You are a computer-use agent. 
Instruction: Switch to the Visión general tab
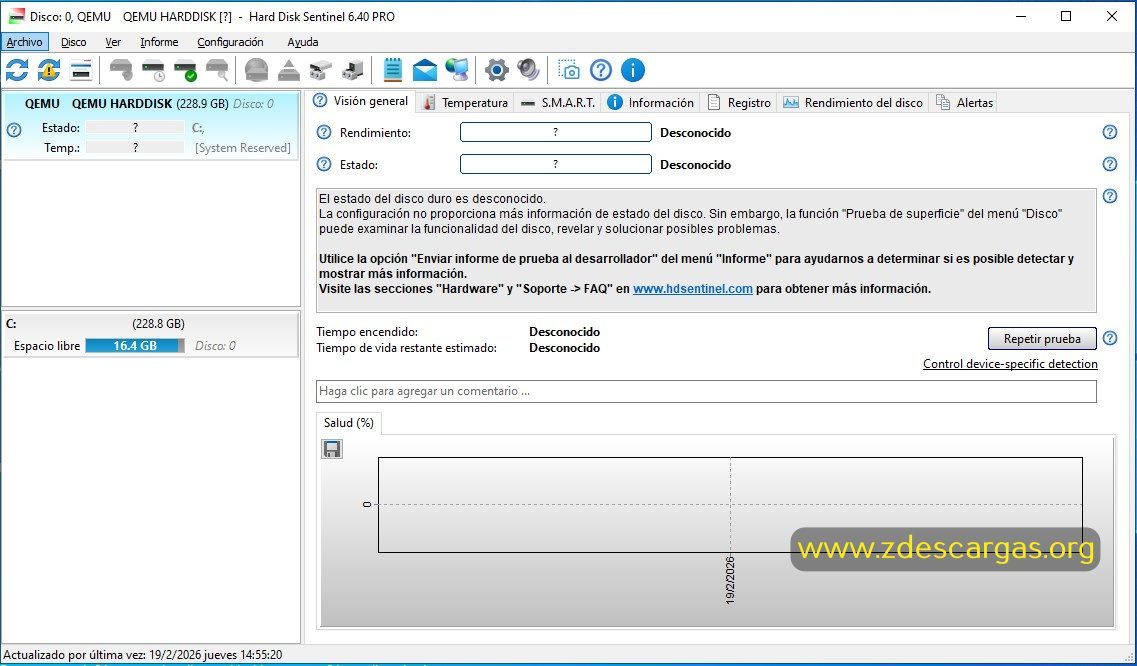click(x=362, y=102)
